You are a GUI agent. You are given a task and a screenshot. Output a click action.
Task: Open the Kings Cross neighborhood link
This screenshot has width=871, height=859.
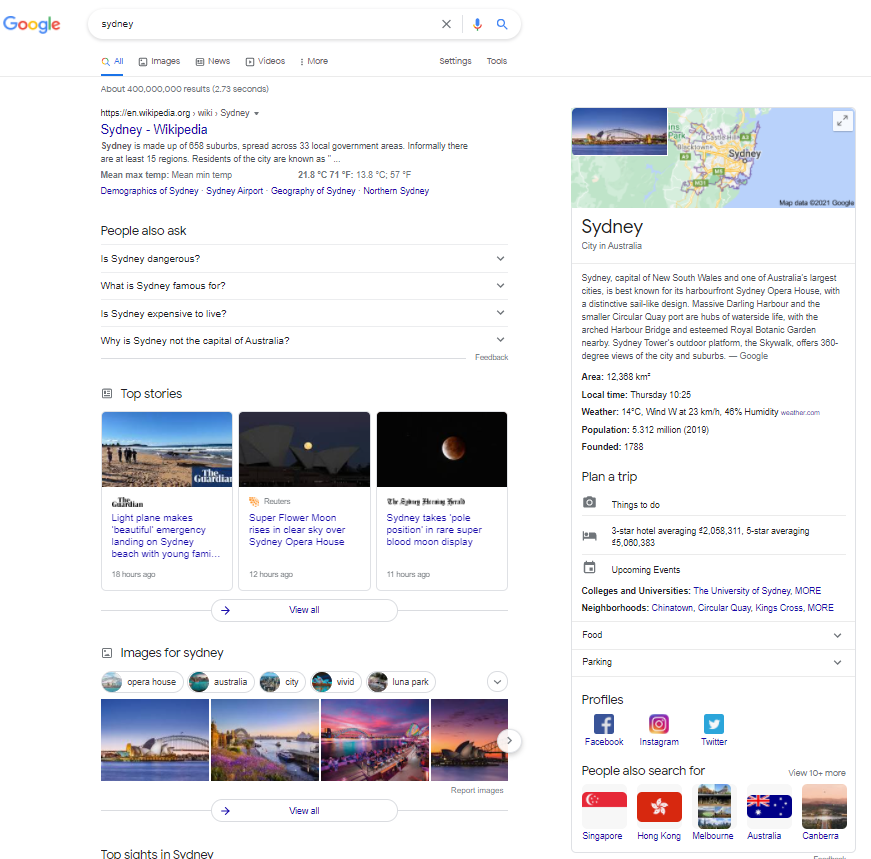pyautogui.click(x=779, y=608)
